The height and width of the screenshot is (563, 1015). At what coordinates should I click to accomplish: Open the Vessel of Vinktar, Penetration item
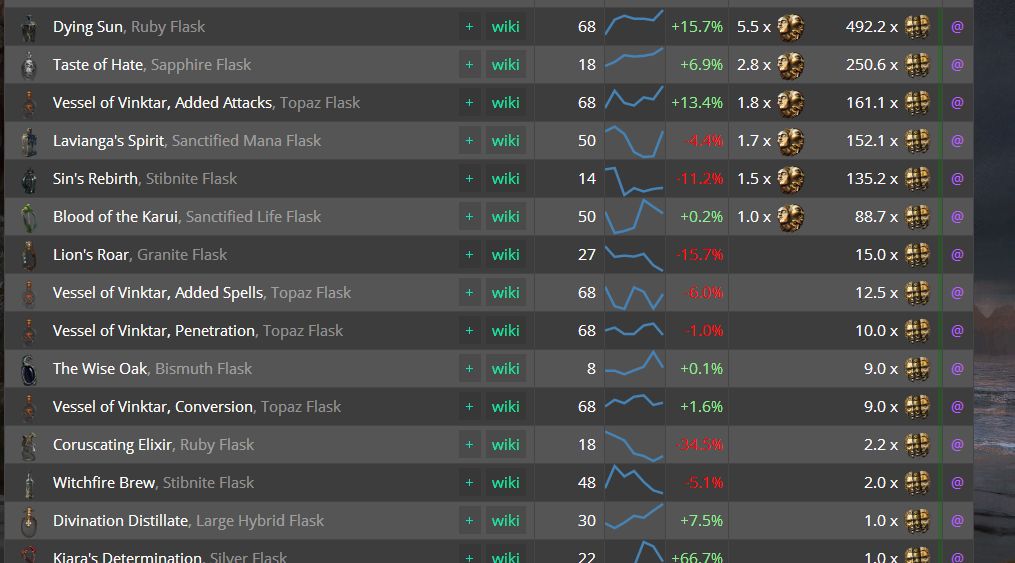click(154, 331)
